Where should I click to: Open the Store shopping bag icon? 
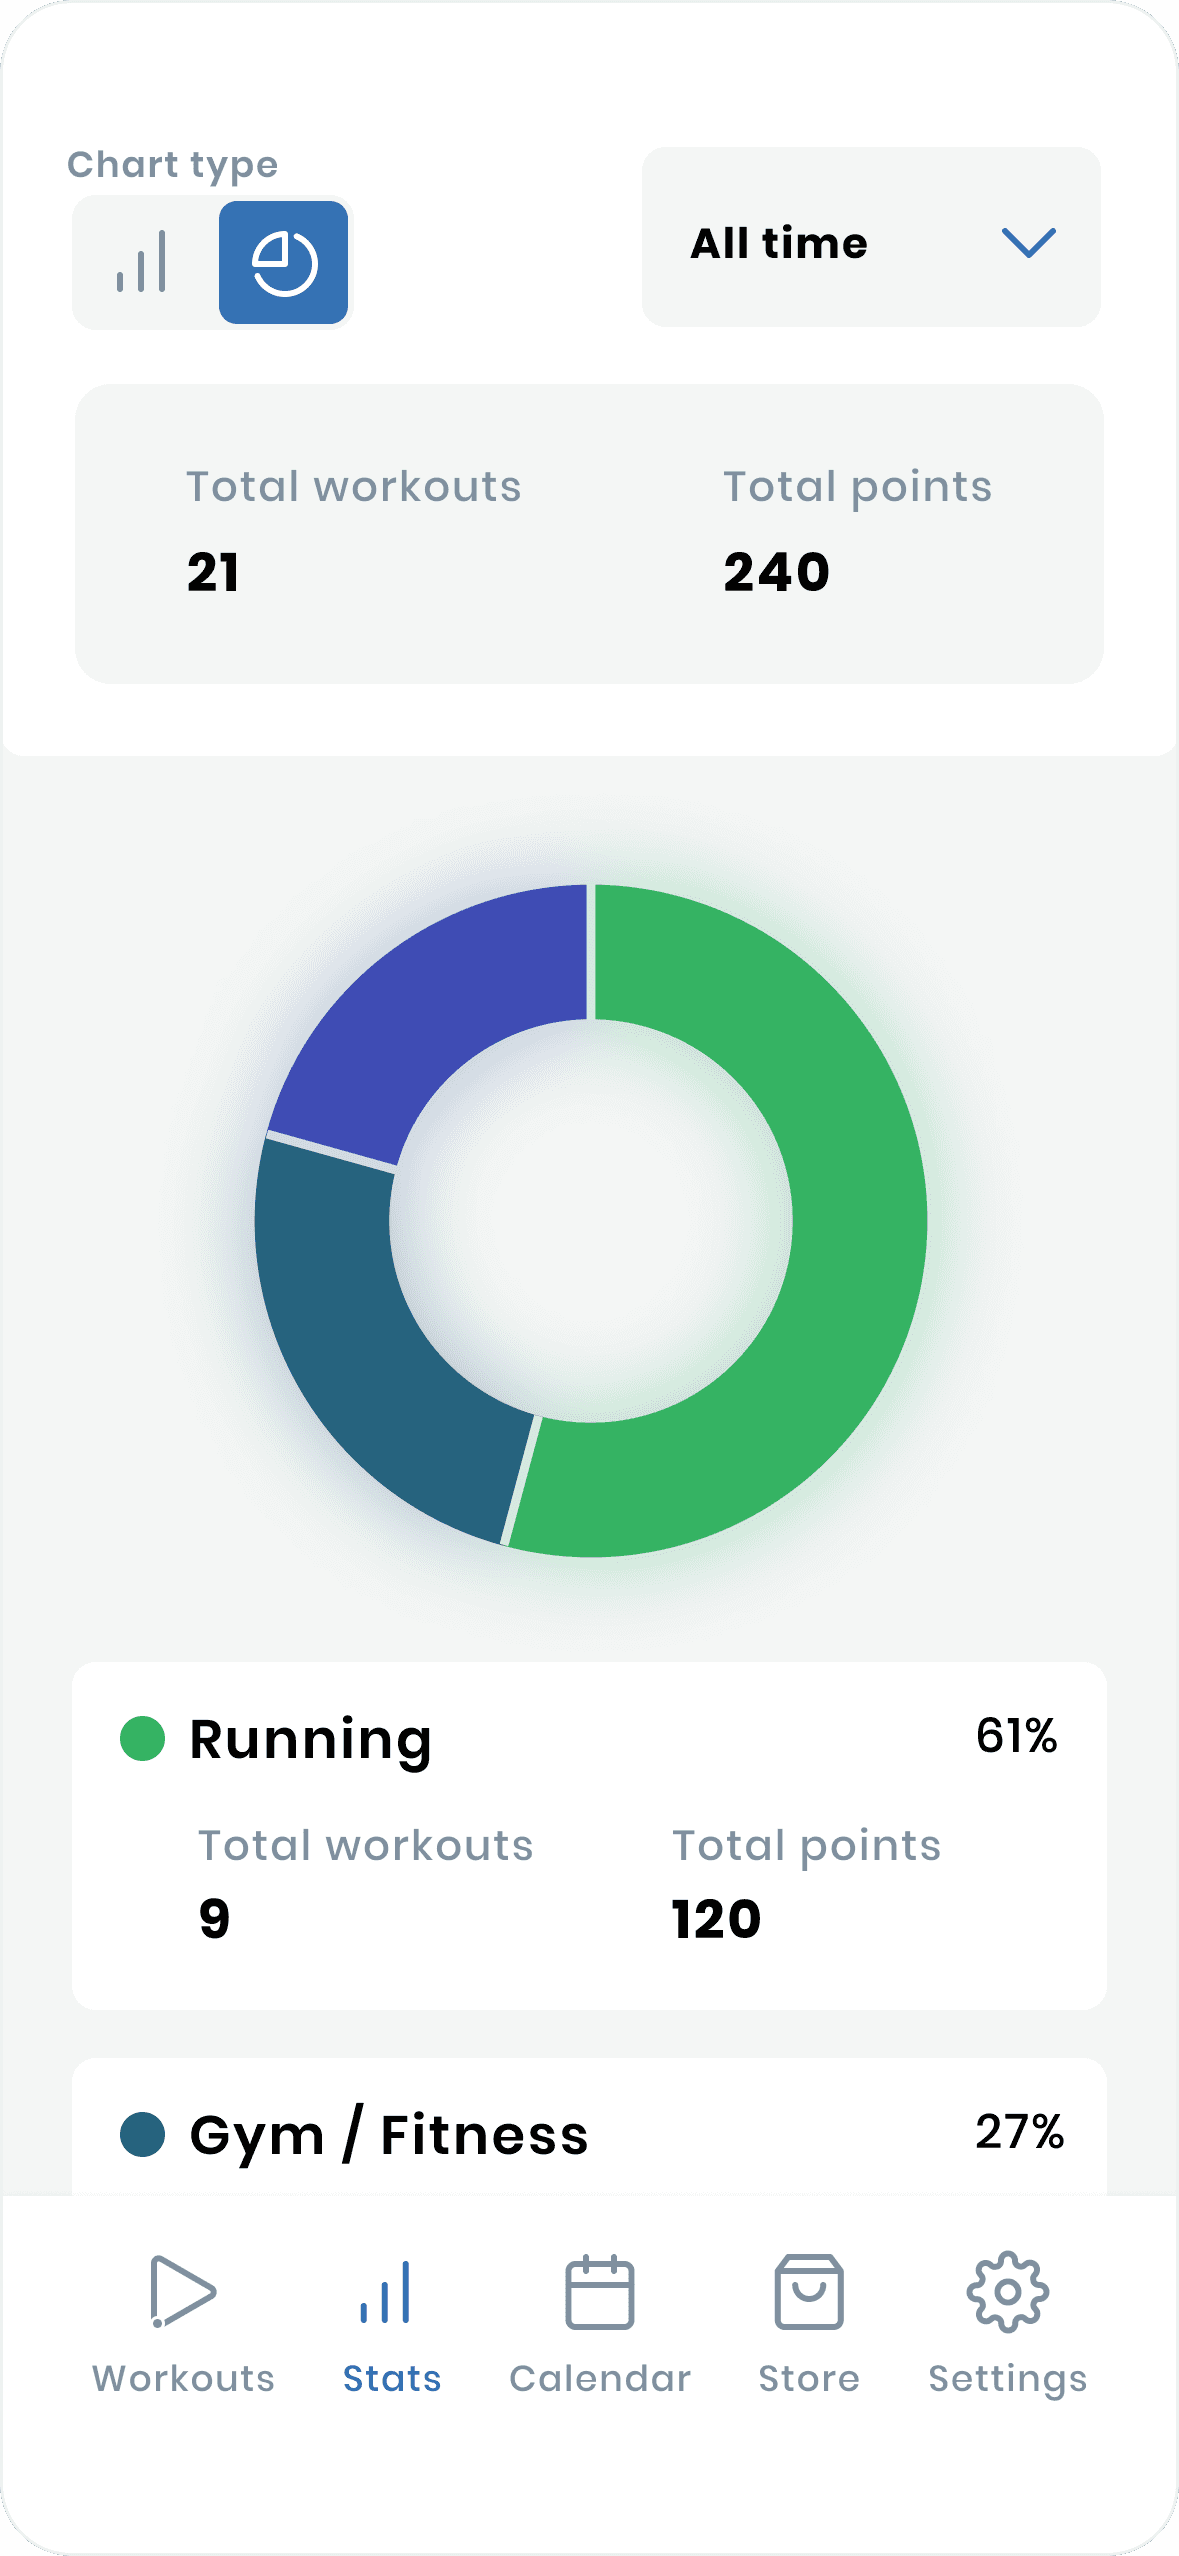[x=808, y=2292]
